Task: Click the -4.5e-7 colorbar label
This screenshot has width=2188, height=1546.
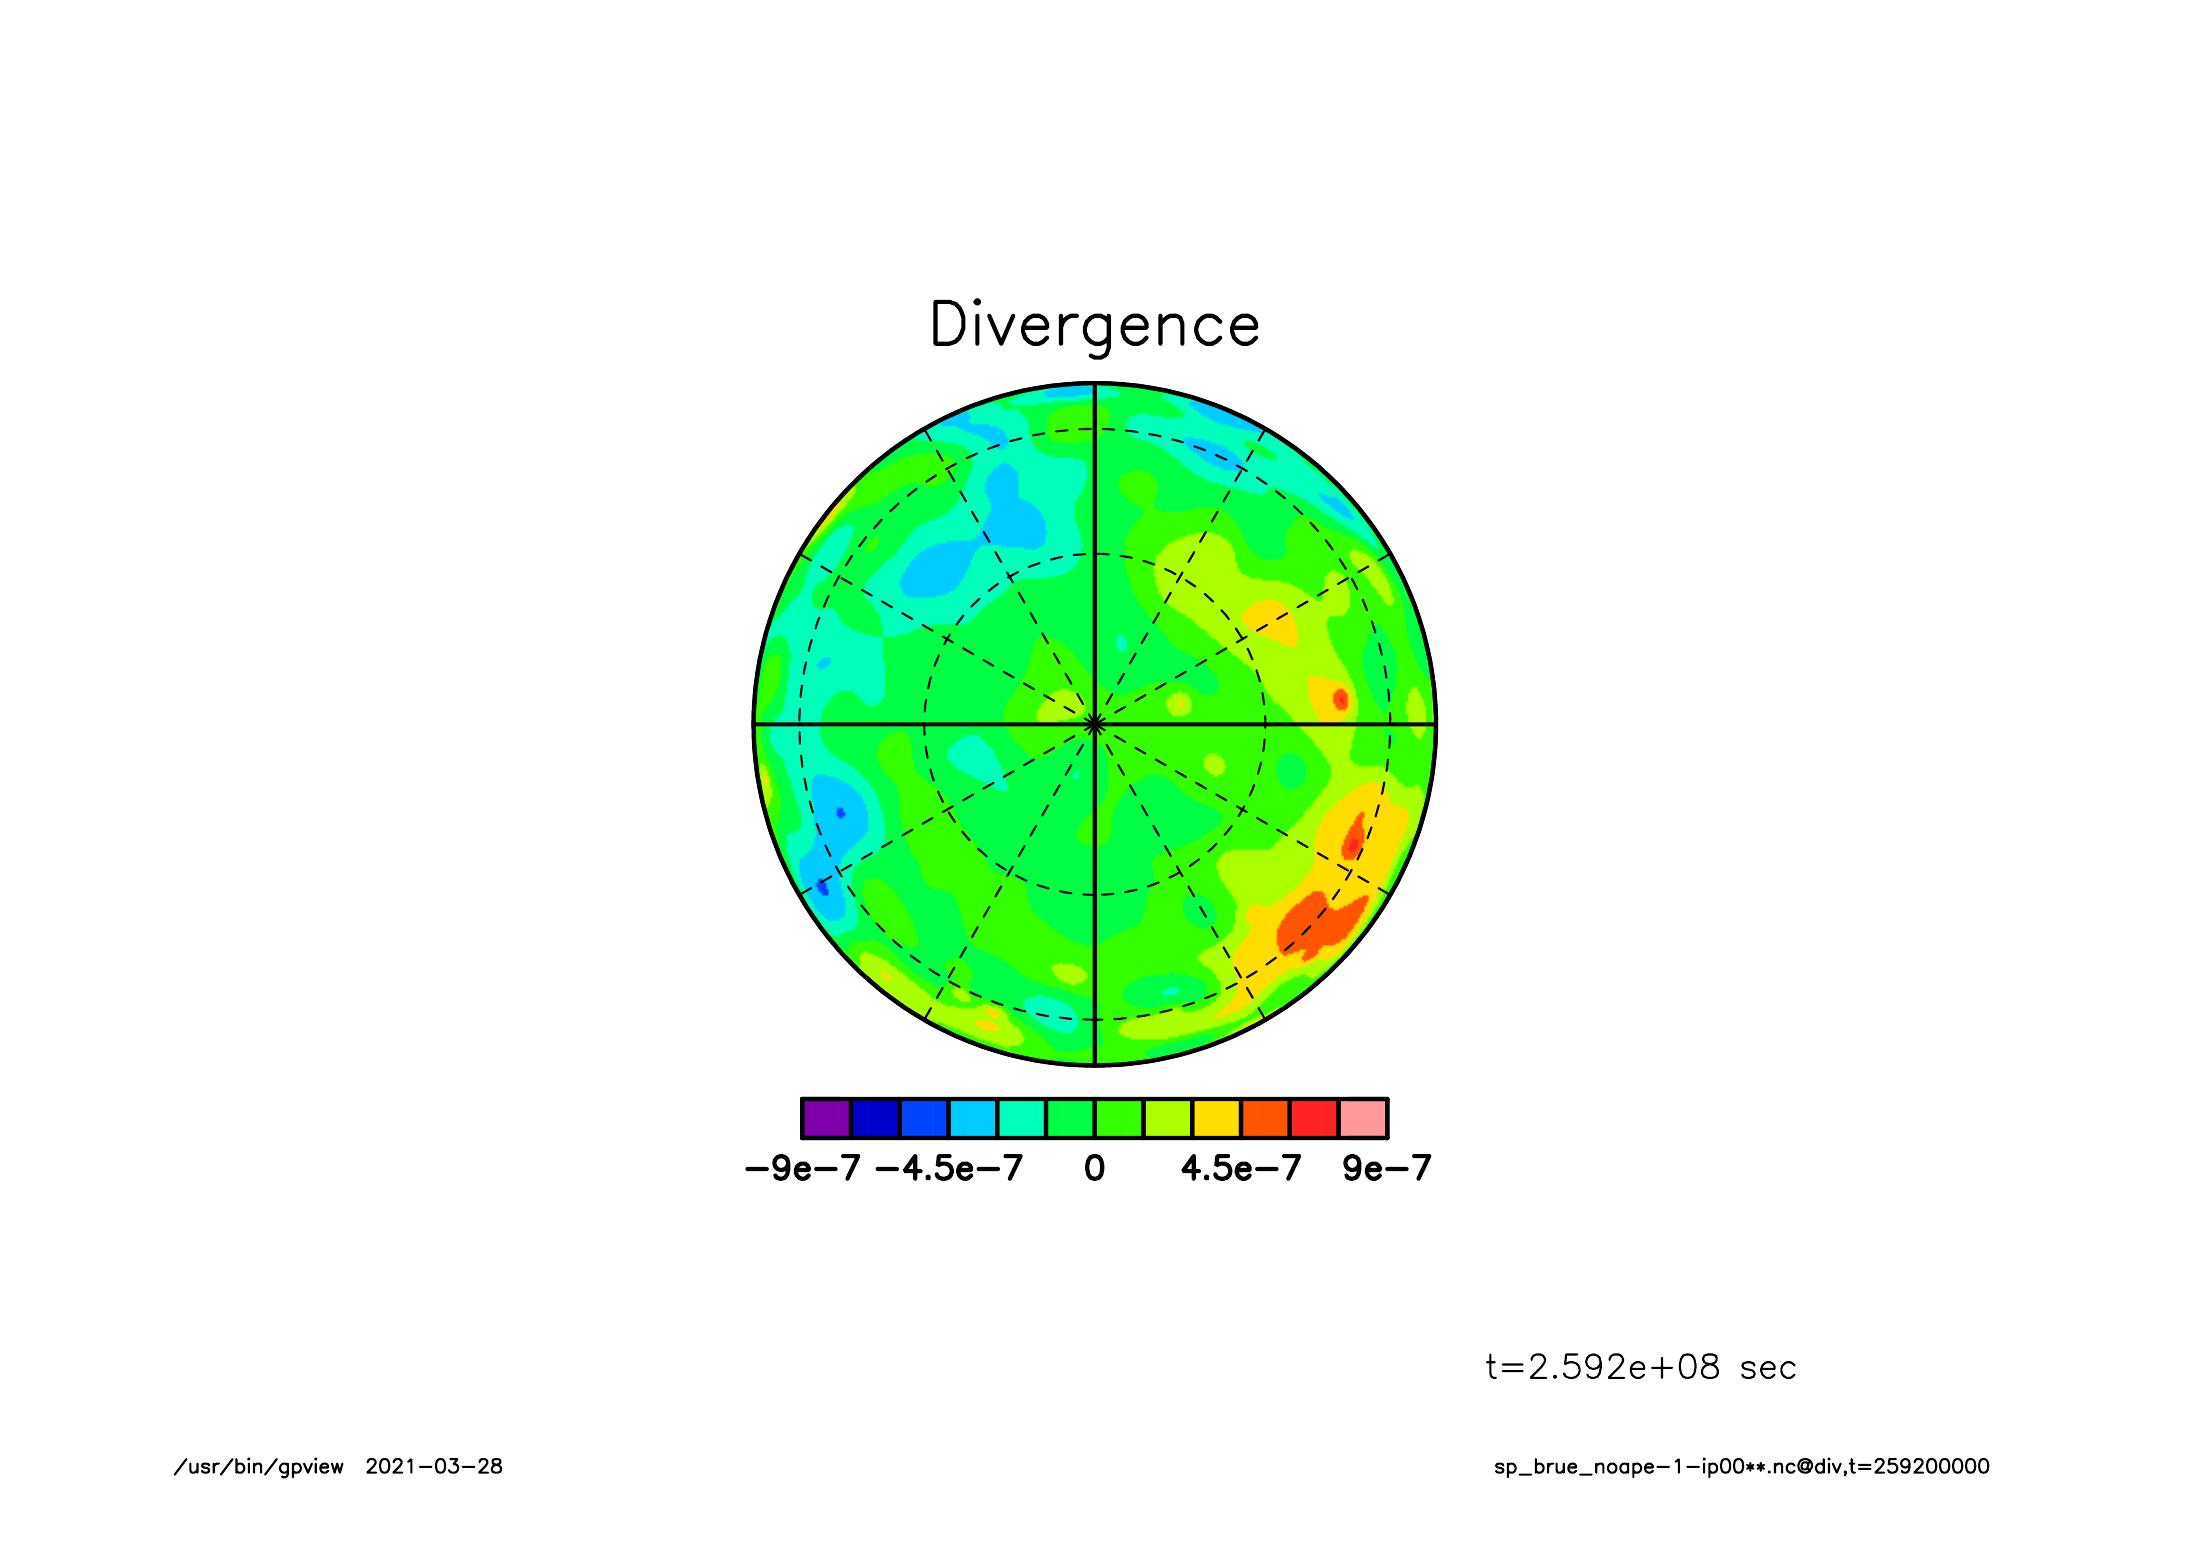Action: 948,1168
